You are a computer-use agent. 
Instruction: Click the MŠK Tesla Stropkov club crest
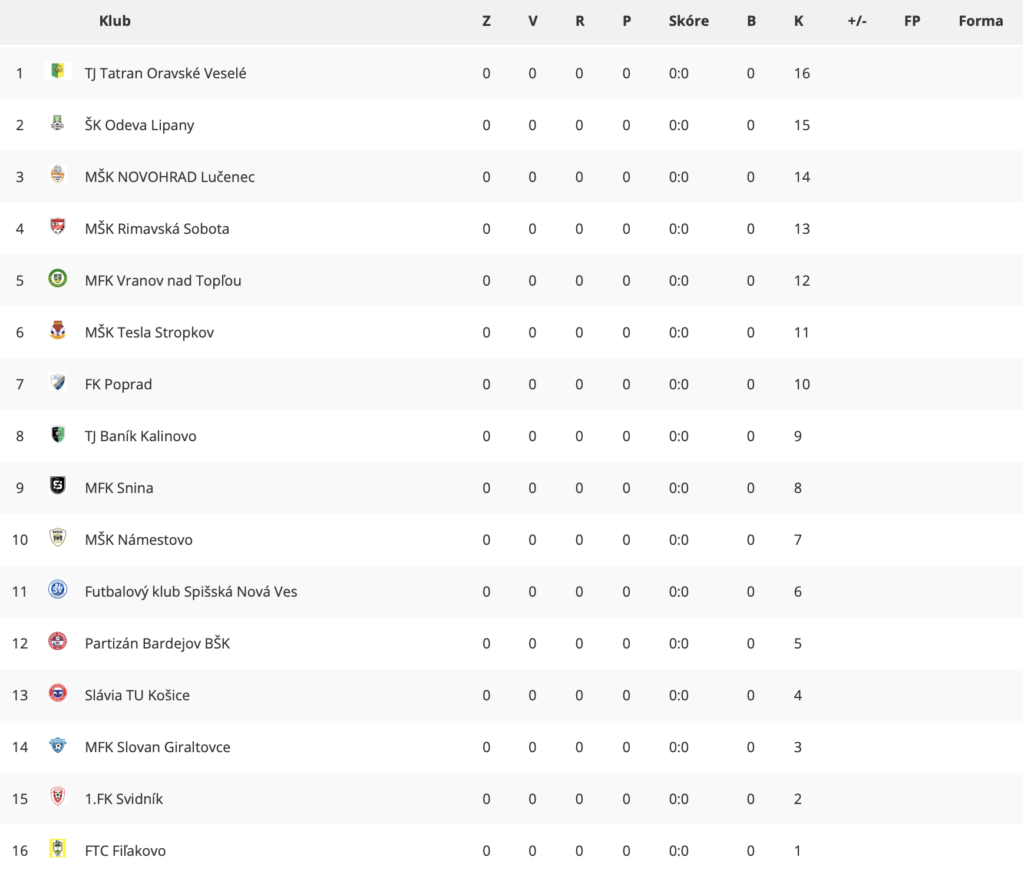tap(57, 330)
